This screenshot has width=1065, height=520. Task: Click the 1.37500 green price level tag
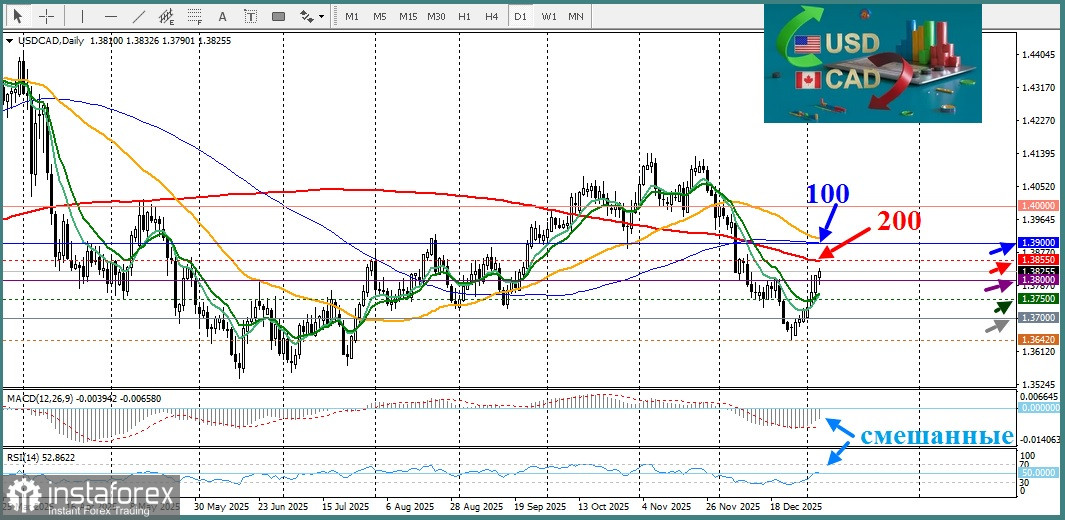tap(1039, 298)
